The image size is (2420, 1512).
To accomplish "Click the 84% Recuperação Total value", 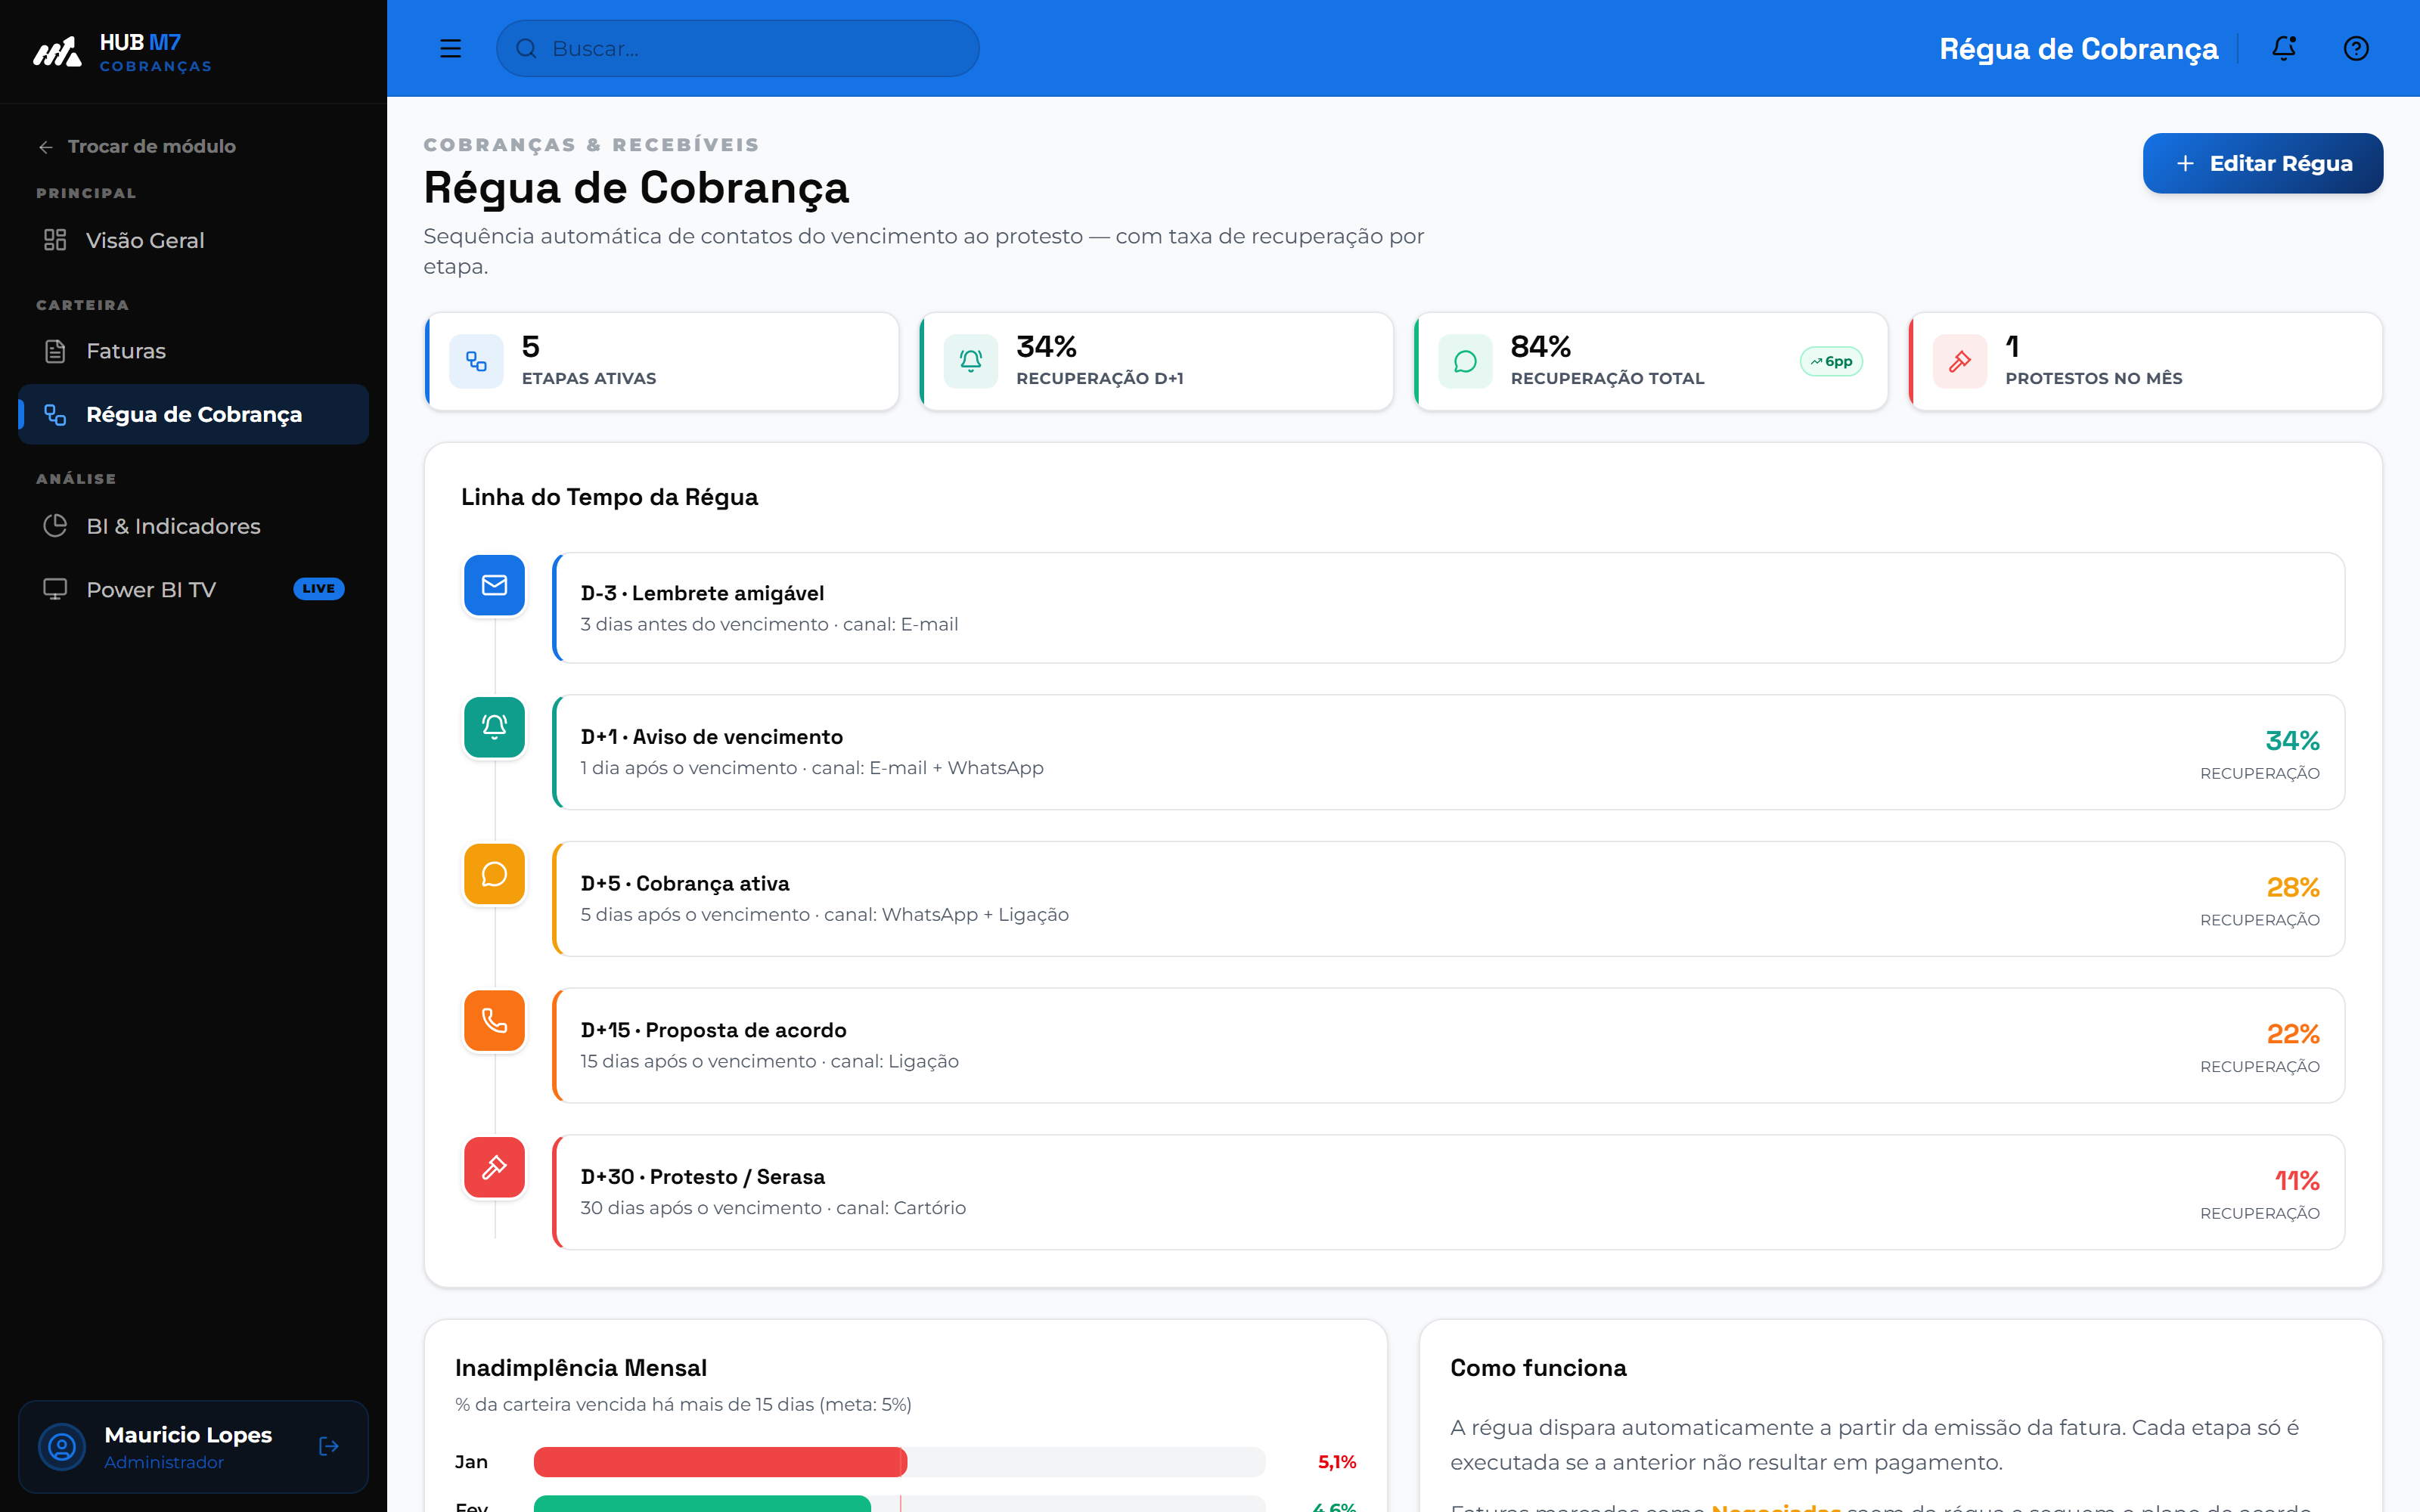I will click(1540, 347).
